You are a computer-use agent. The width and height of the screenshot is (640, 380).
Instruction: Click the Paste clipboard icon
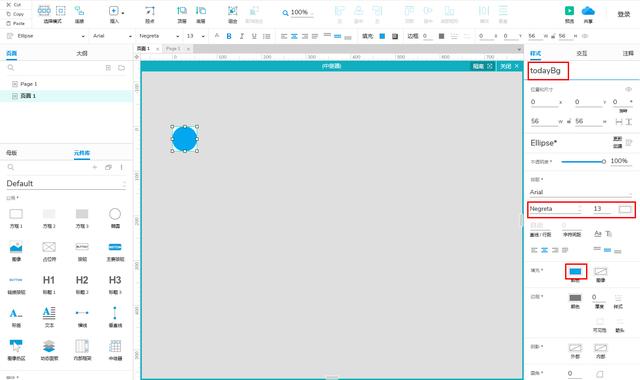pyautogui.click(x=9, y=23)
